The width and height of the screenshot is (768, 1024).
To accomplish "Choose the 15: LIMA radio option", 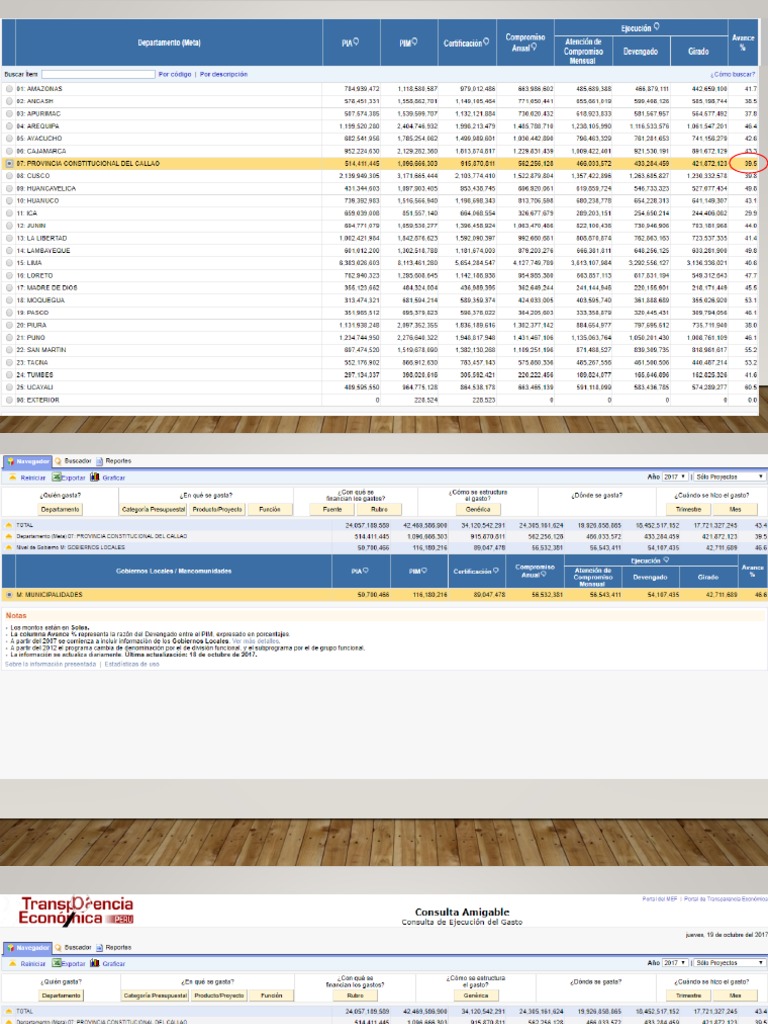I will click(x=10, y=262).
